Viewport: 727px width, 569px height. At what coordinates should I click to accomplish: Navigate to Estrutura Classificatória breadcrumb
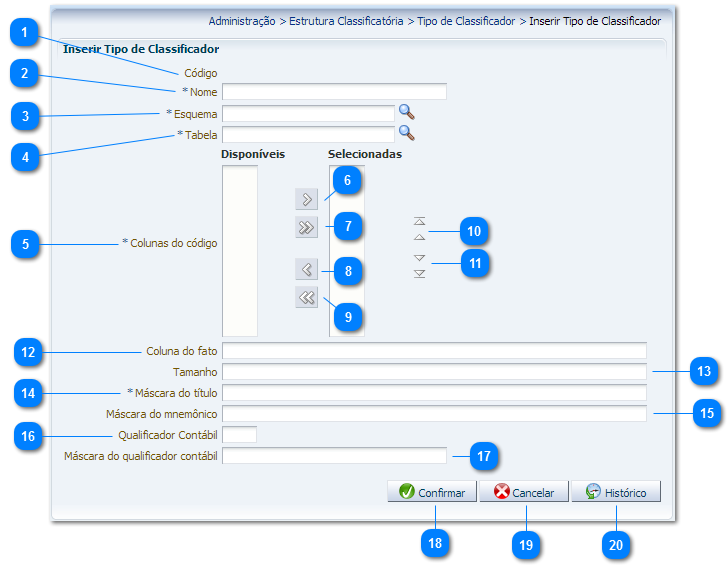tap(346, 20)
